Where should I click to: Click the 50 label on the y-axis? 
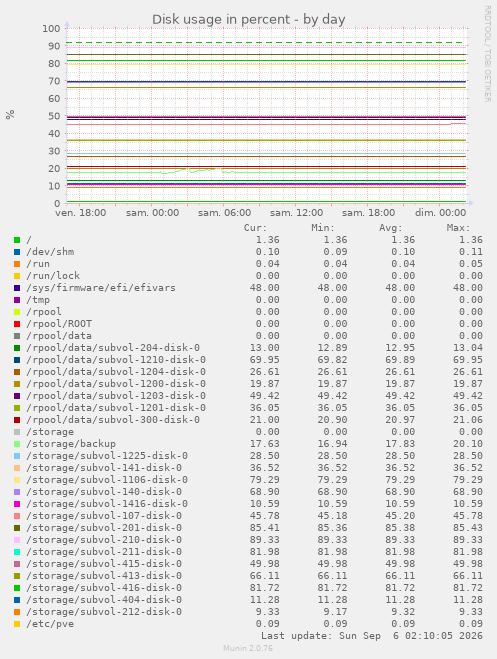(54, 116)
